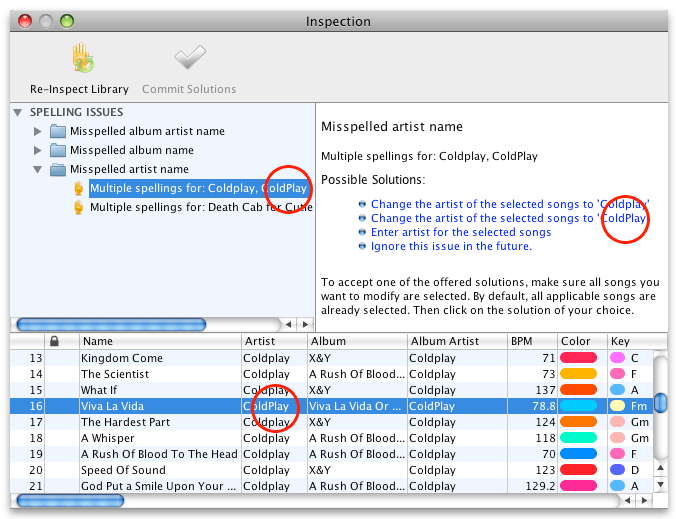Click Ignore this issue in the future

(451, 246)
